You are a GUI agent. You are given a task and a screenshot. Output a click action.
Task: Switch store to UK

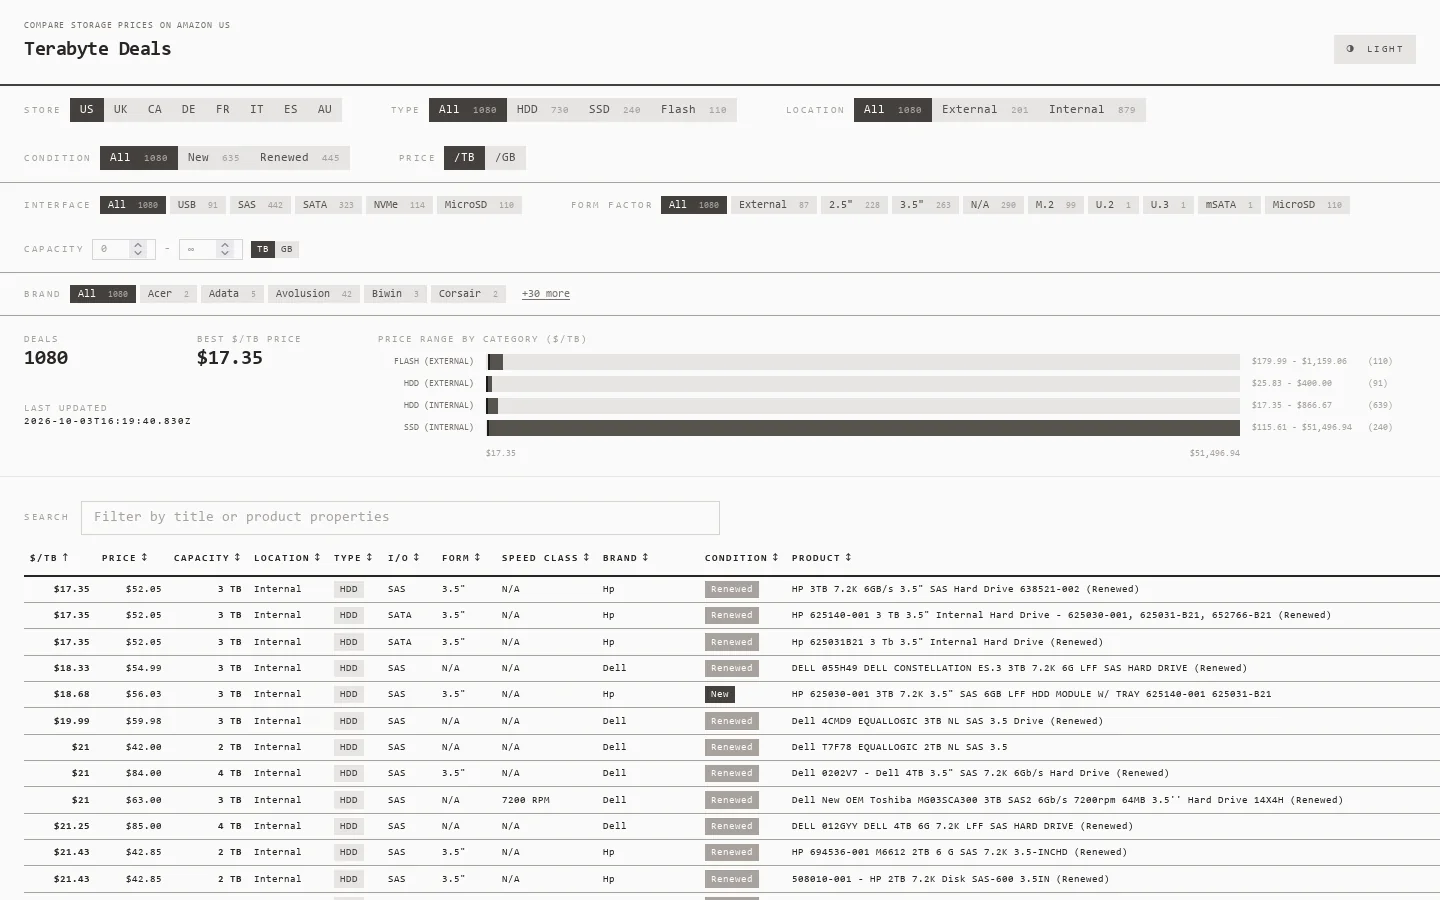point(120,110)
